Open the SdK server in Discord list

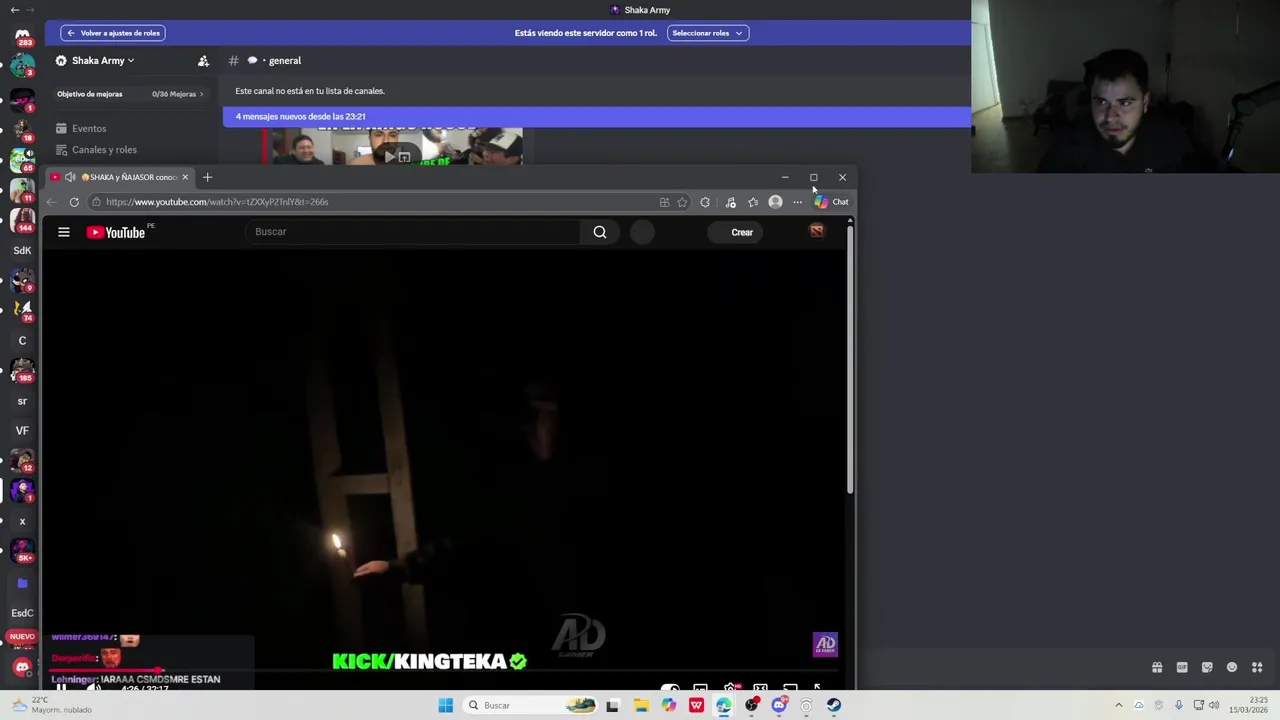pos(22,250)
